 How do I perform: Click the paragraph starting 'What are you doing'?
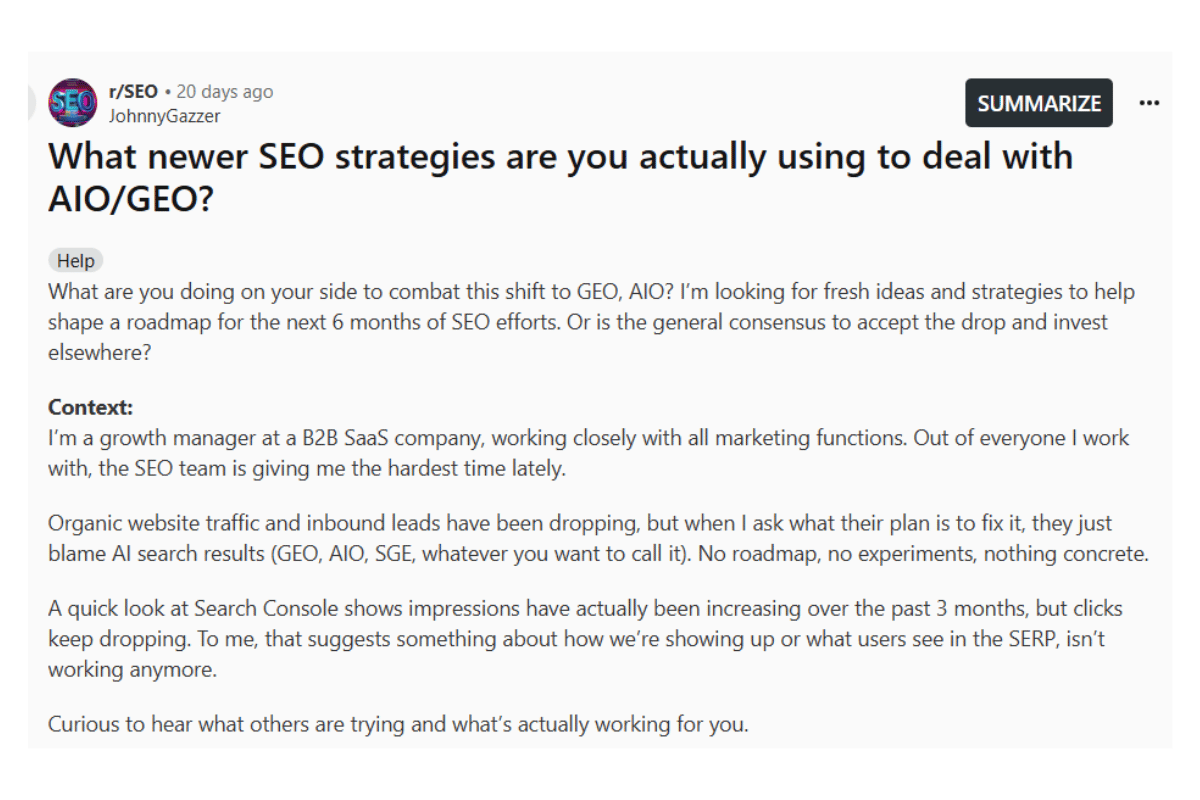592,324
